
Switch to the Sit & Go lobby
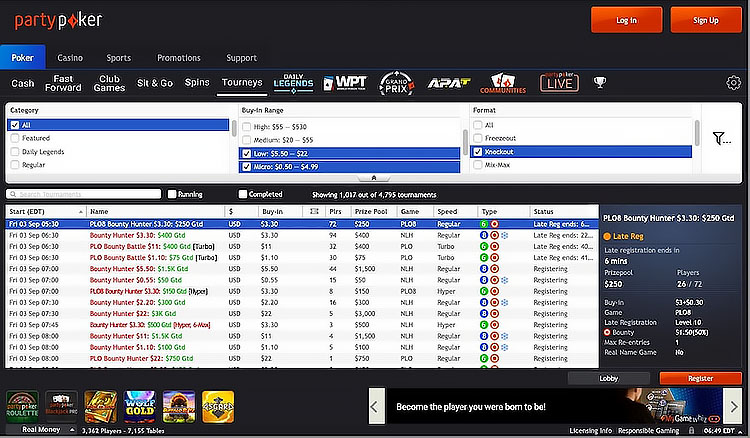(x=155, y=83)
